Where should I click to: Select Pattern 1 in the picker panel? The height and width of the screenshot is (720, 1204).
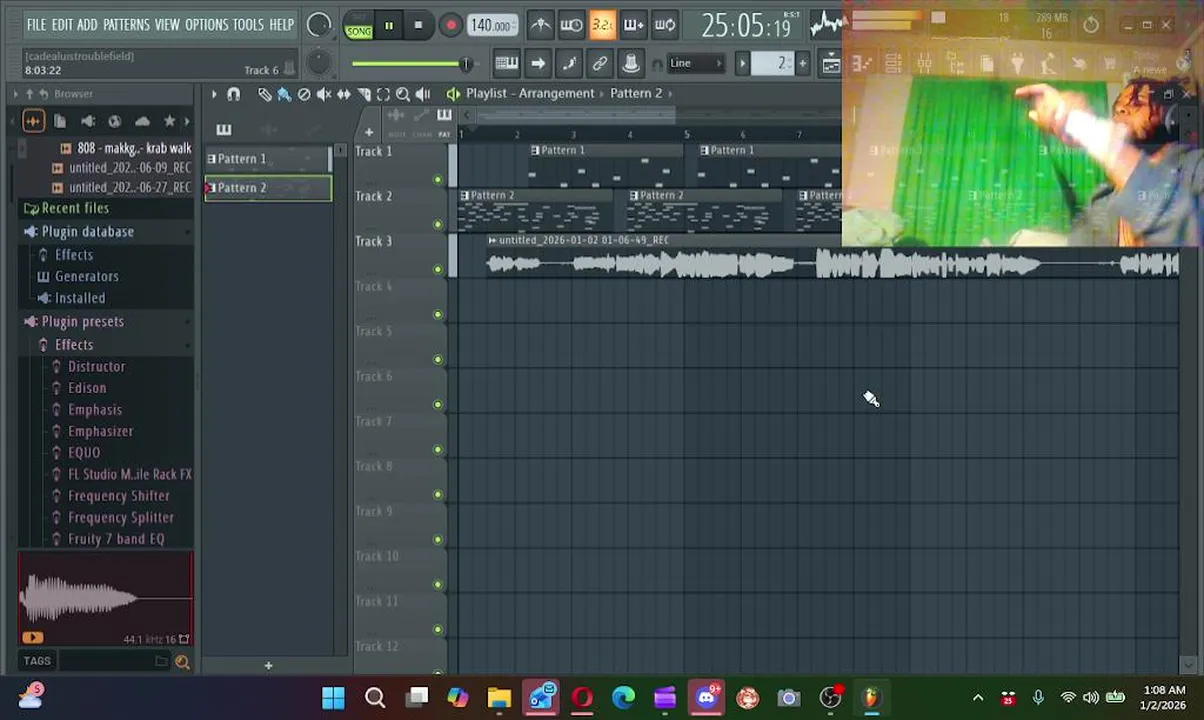[x=267, y=159]
